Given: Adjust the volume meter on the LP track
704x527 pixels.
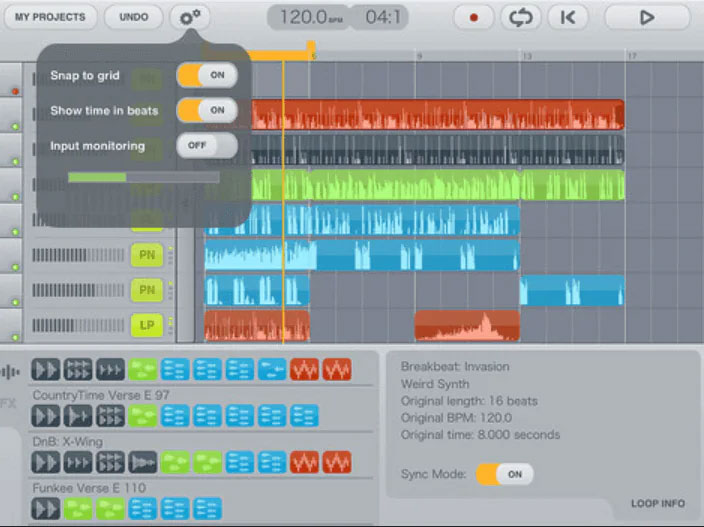Looking at the screenshot, I should pos(78,325).
